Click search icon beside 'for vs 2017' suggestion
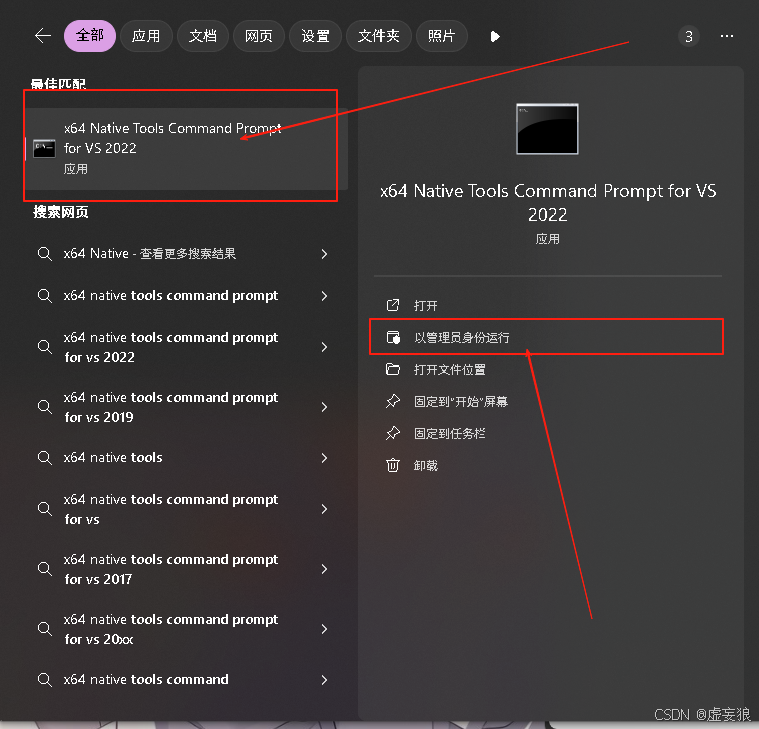Screen dimensions: 759x729 coord(45,569)
